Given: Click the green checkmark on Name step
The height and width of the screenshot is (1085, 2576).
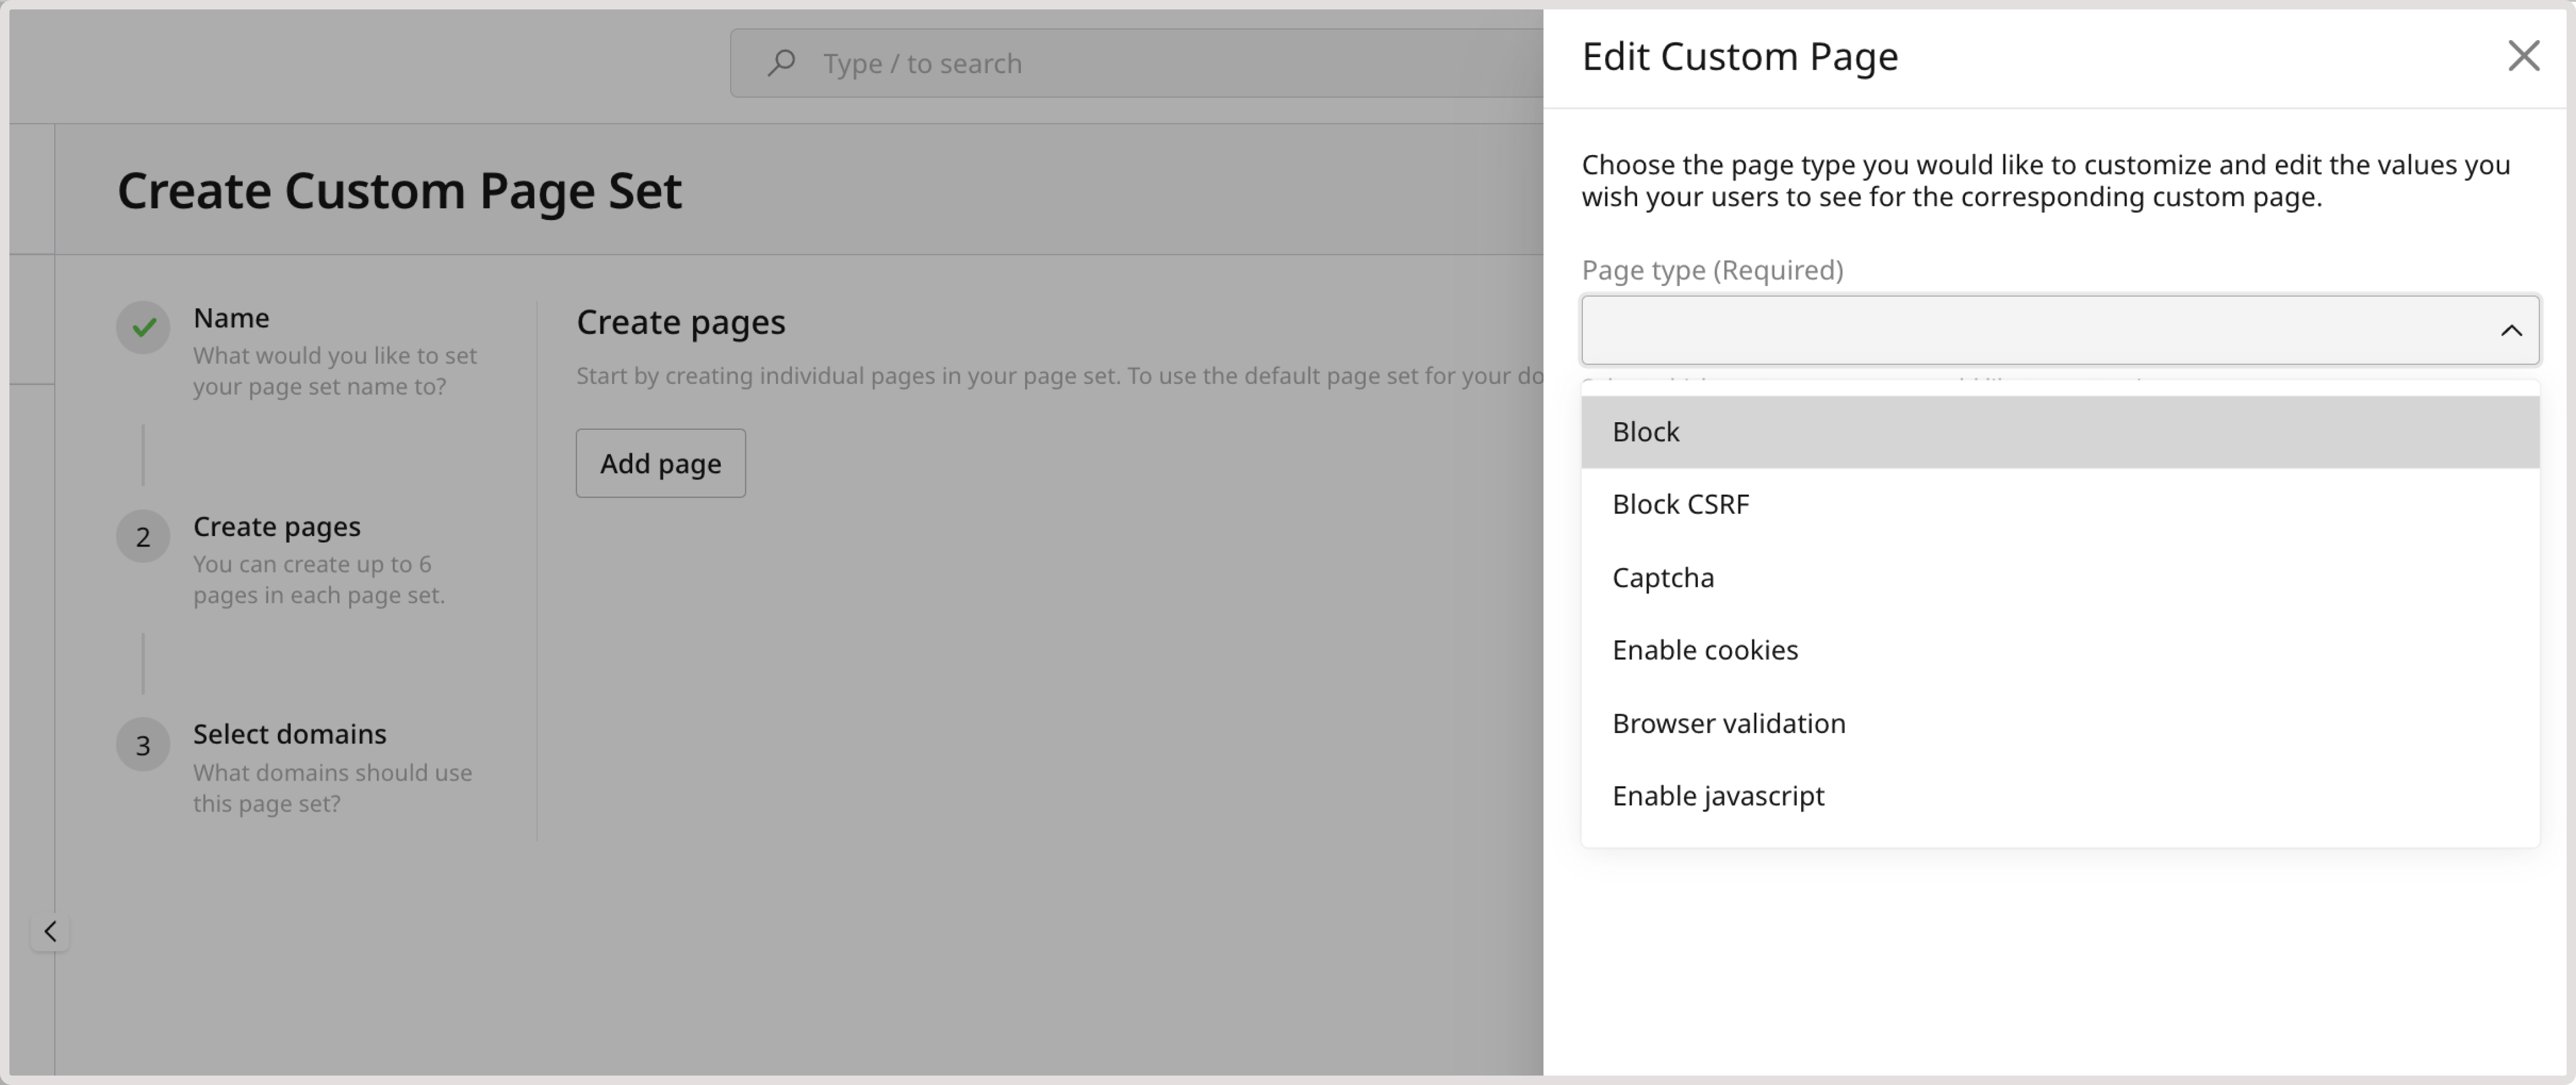Looking at the screenshot, I should [143, 327].
